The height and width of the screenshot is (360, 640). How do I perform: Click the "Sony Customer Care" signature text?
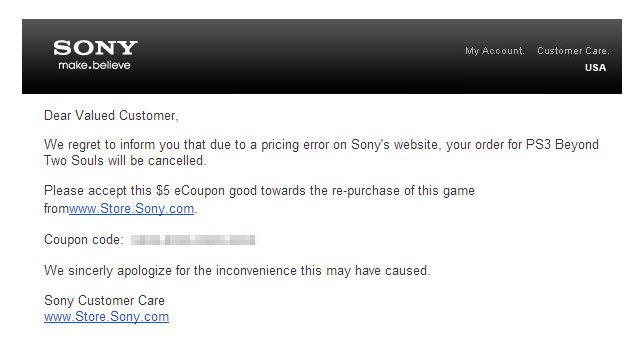pos(104,300)
